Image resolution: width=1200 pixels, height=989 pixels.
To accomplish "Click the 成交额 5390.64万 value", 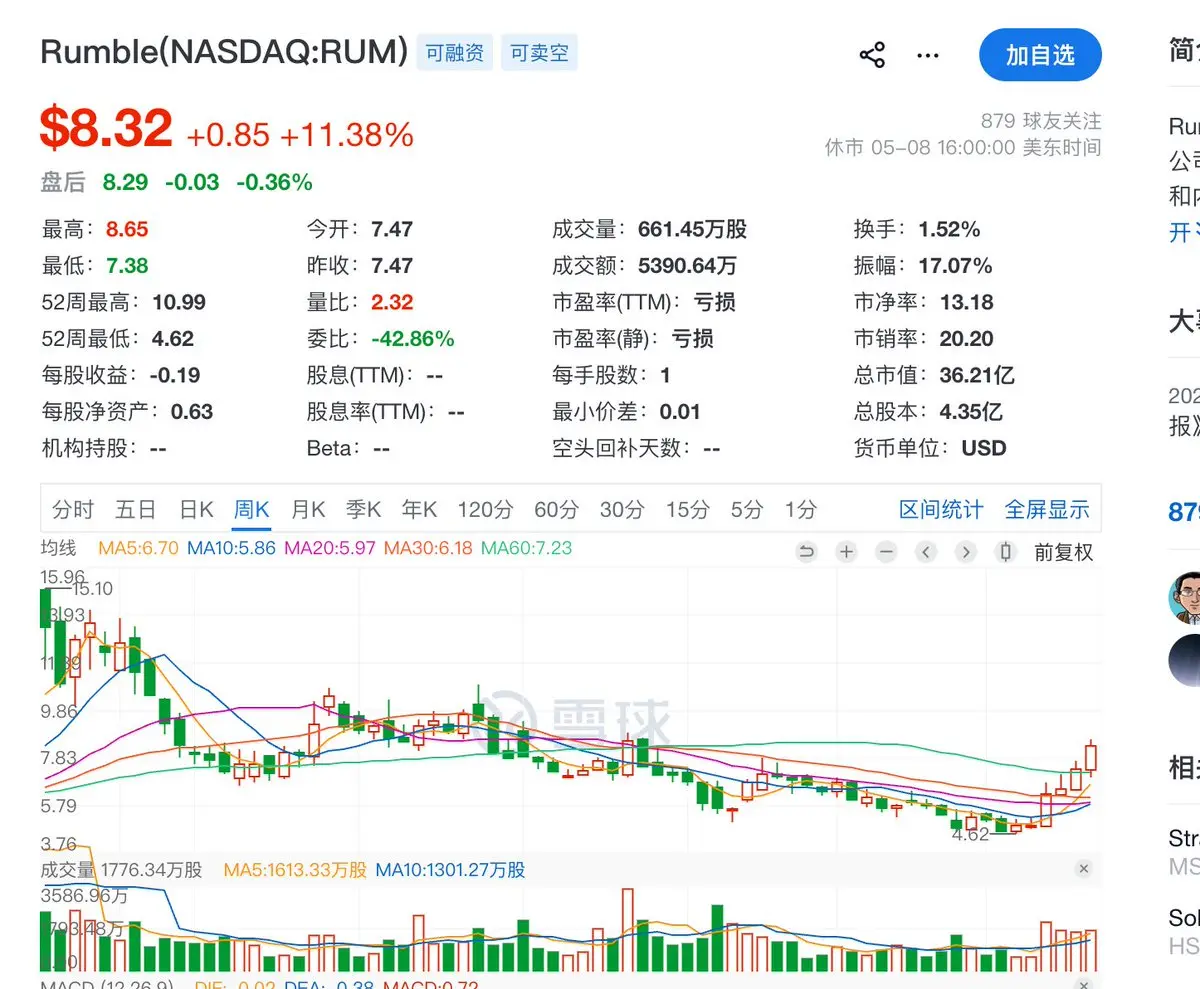I will [687, 266].
